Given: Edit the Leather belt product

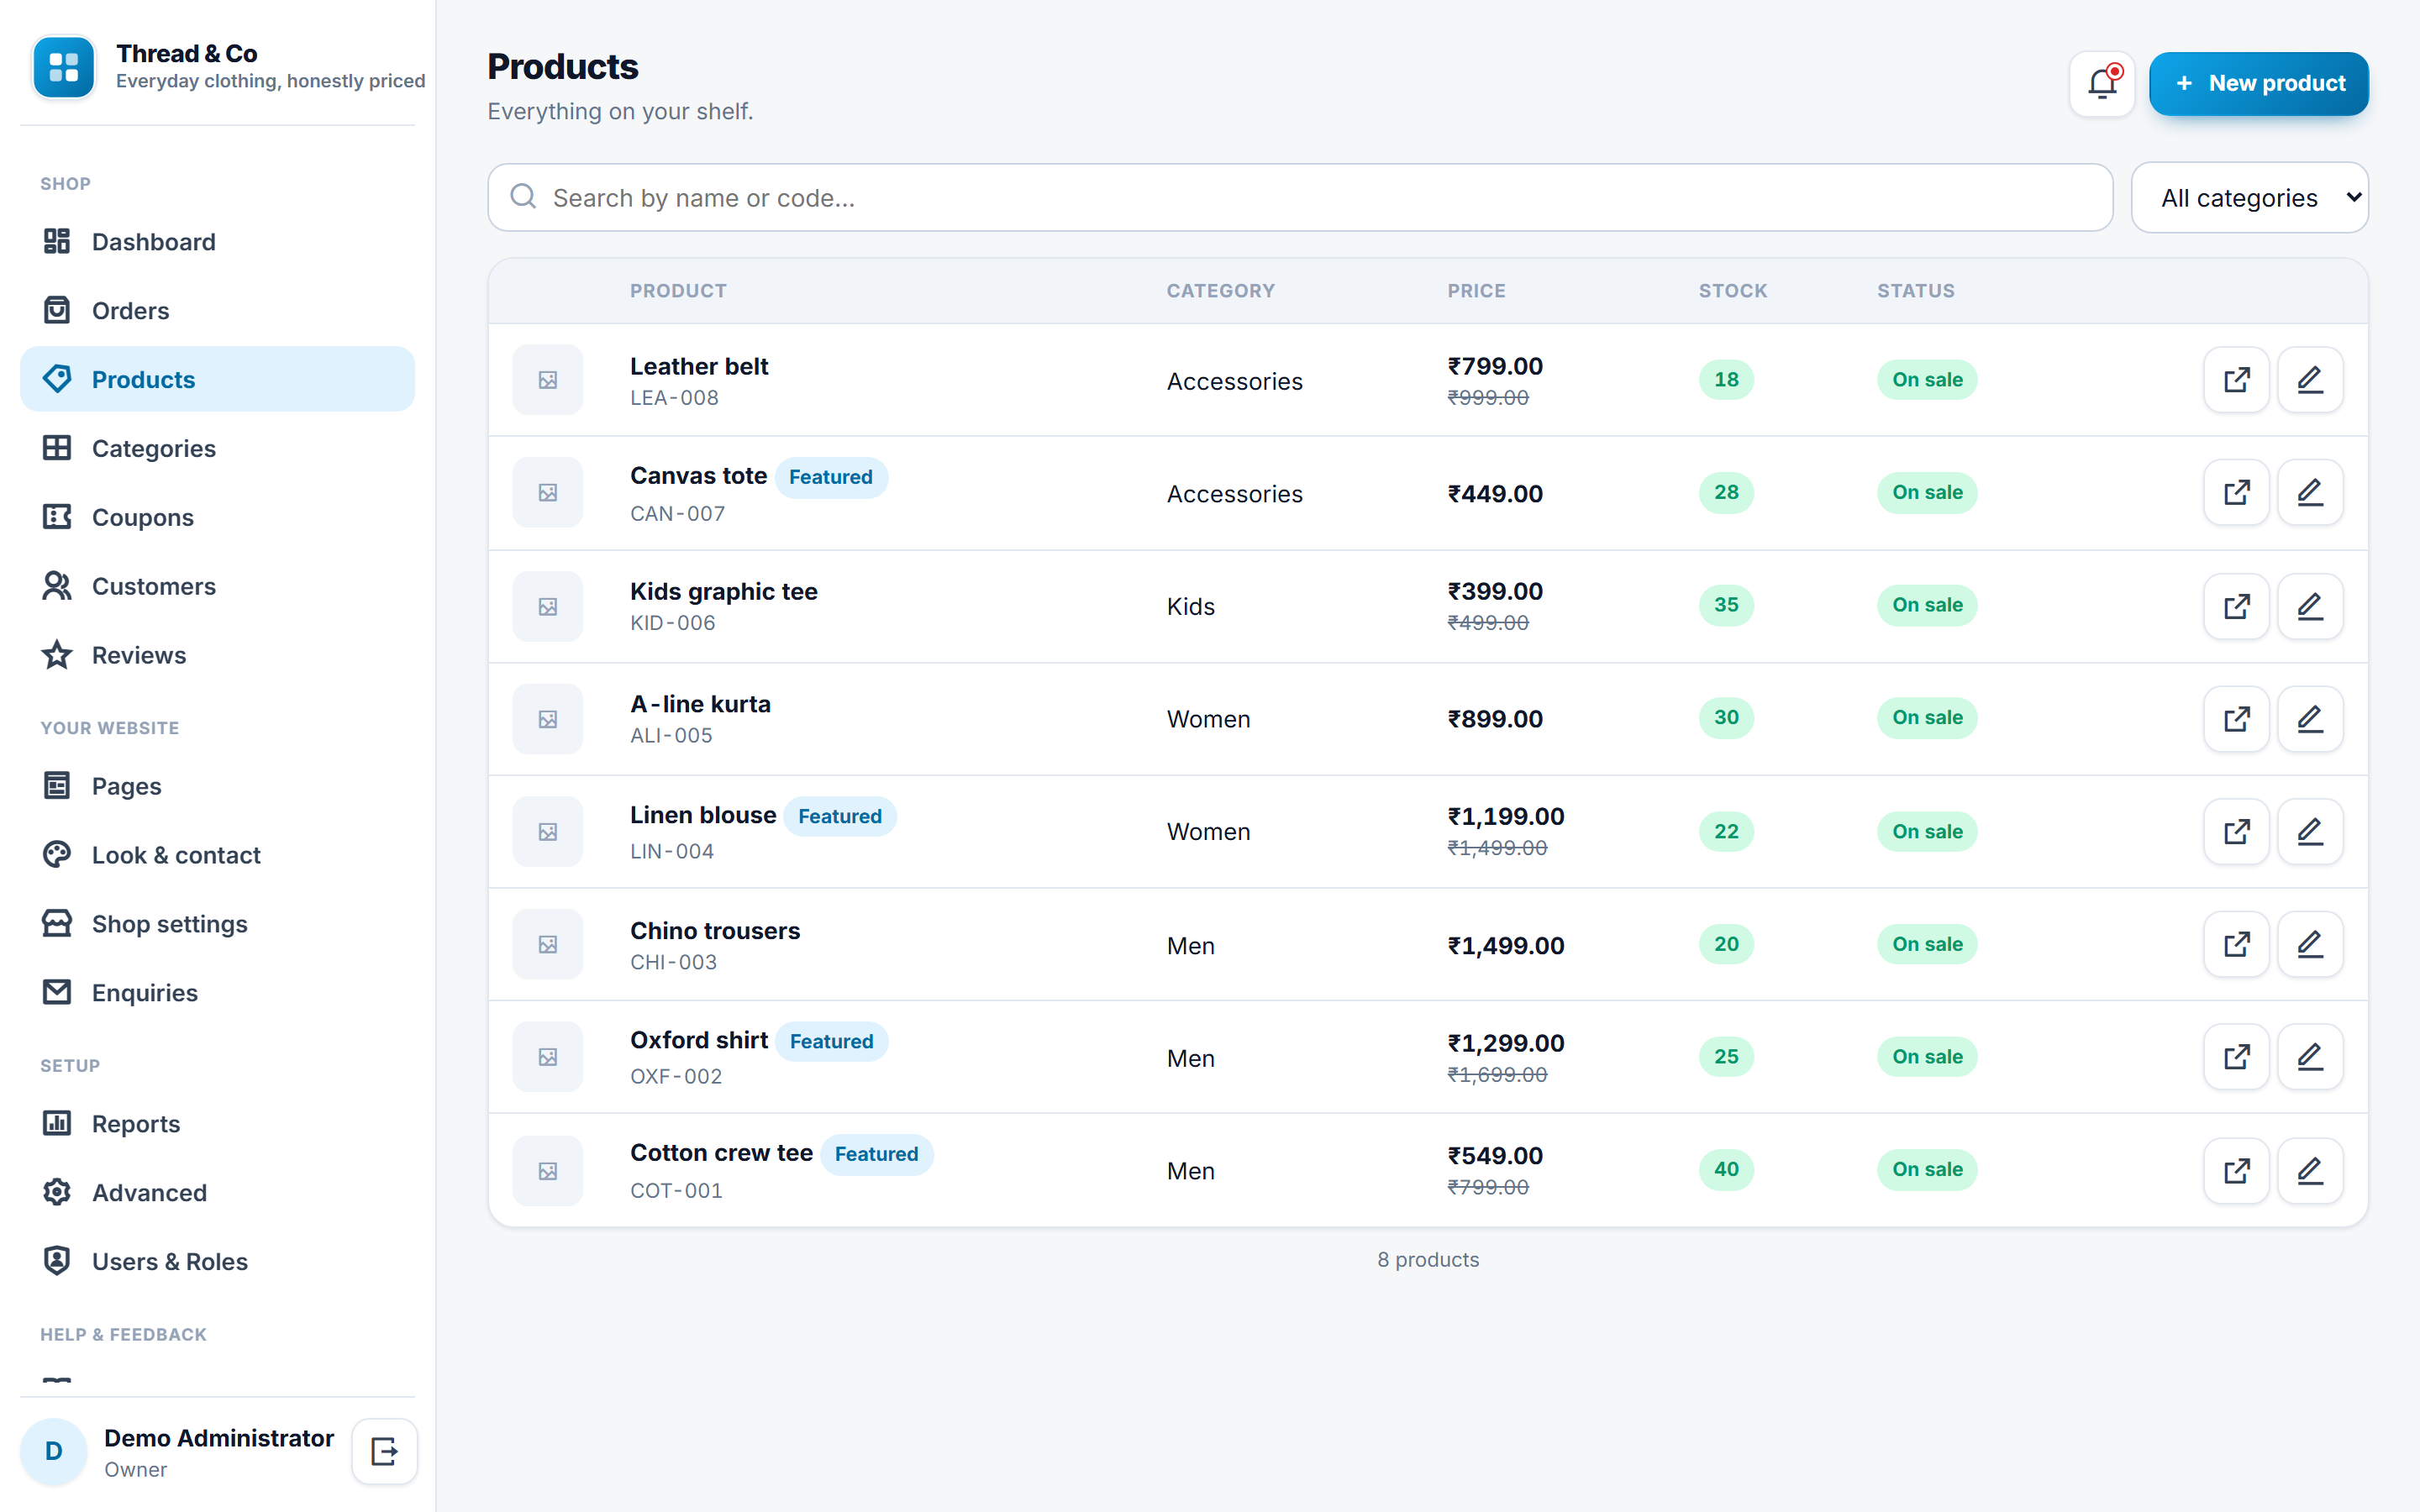Looking at the screenshot, I should [2310, 380].
